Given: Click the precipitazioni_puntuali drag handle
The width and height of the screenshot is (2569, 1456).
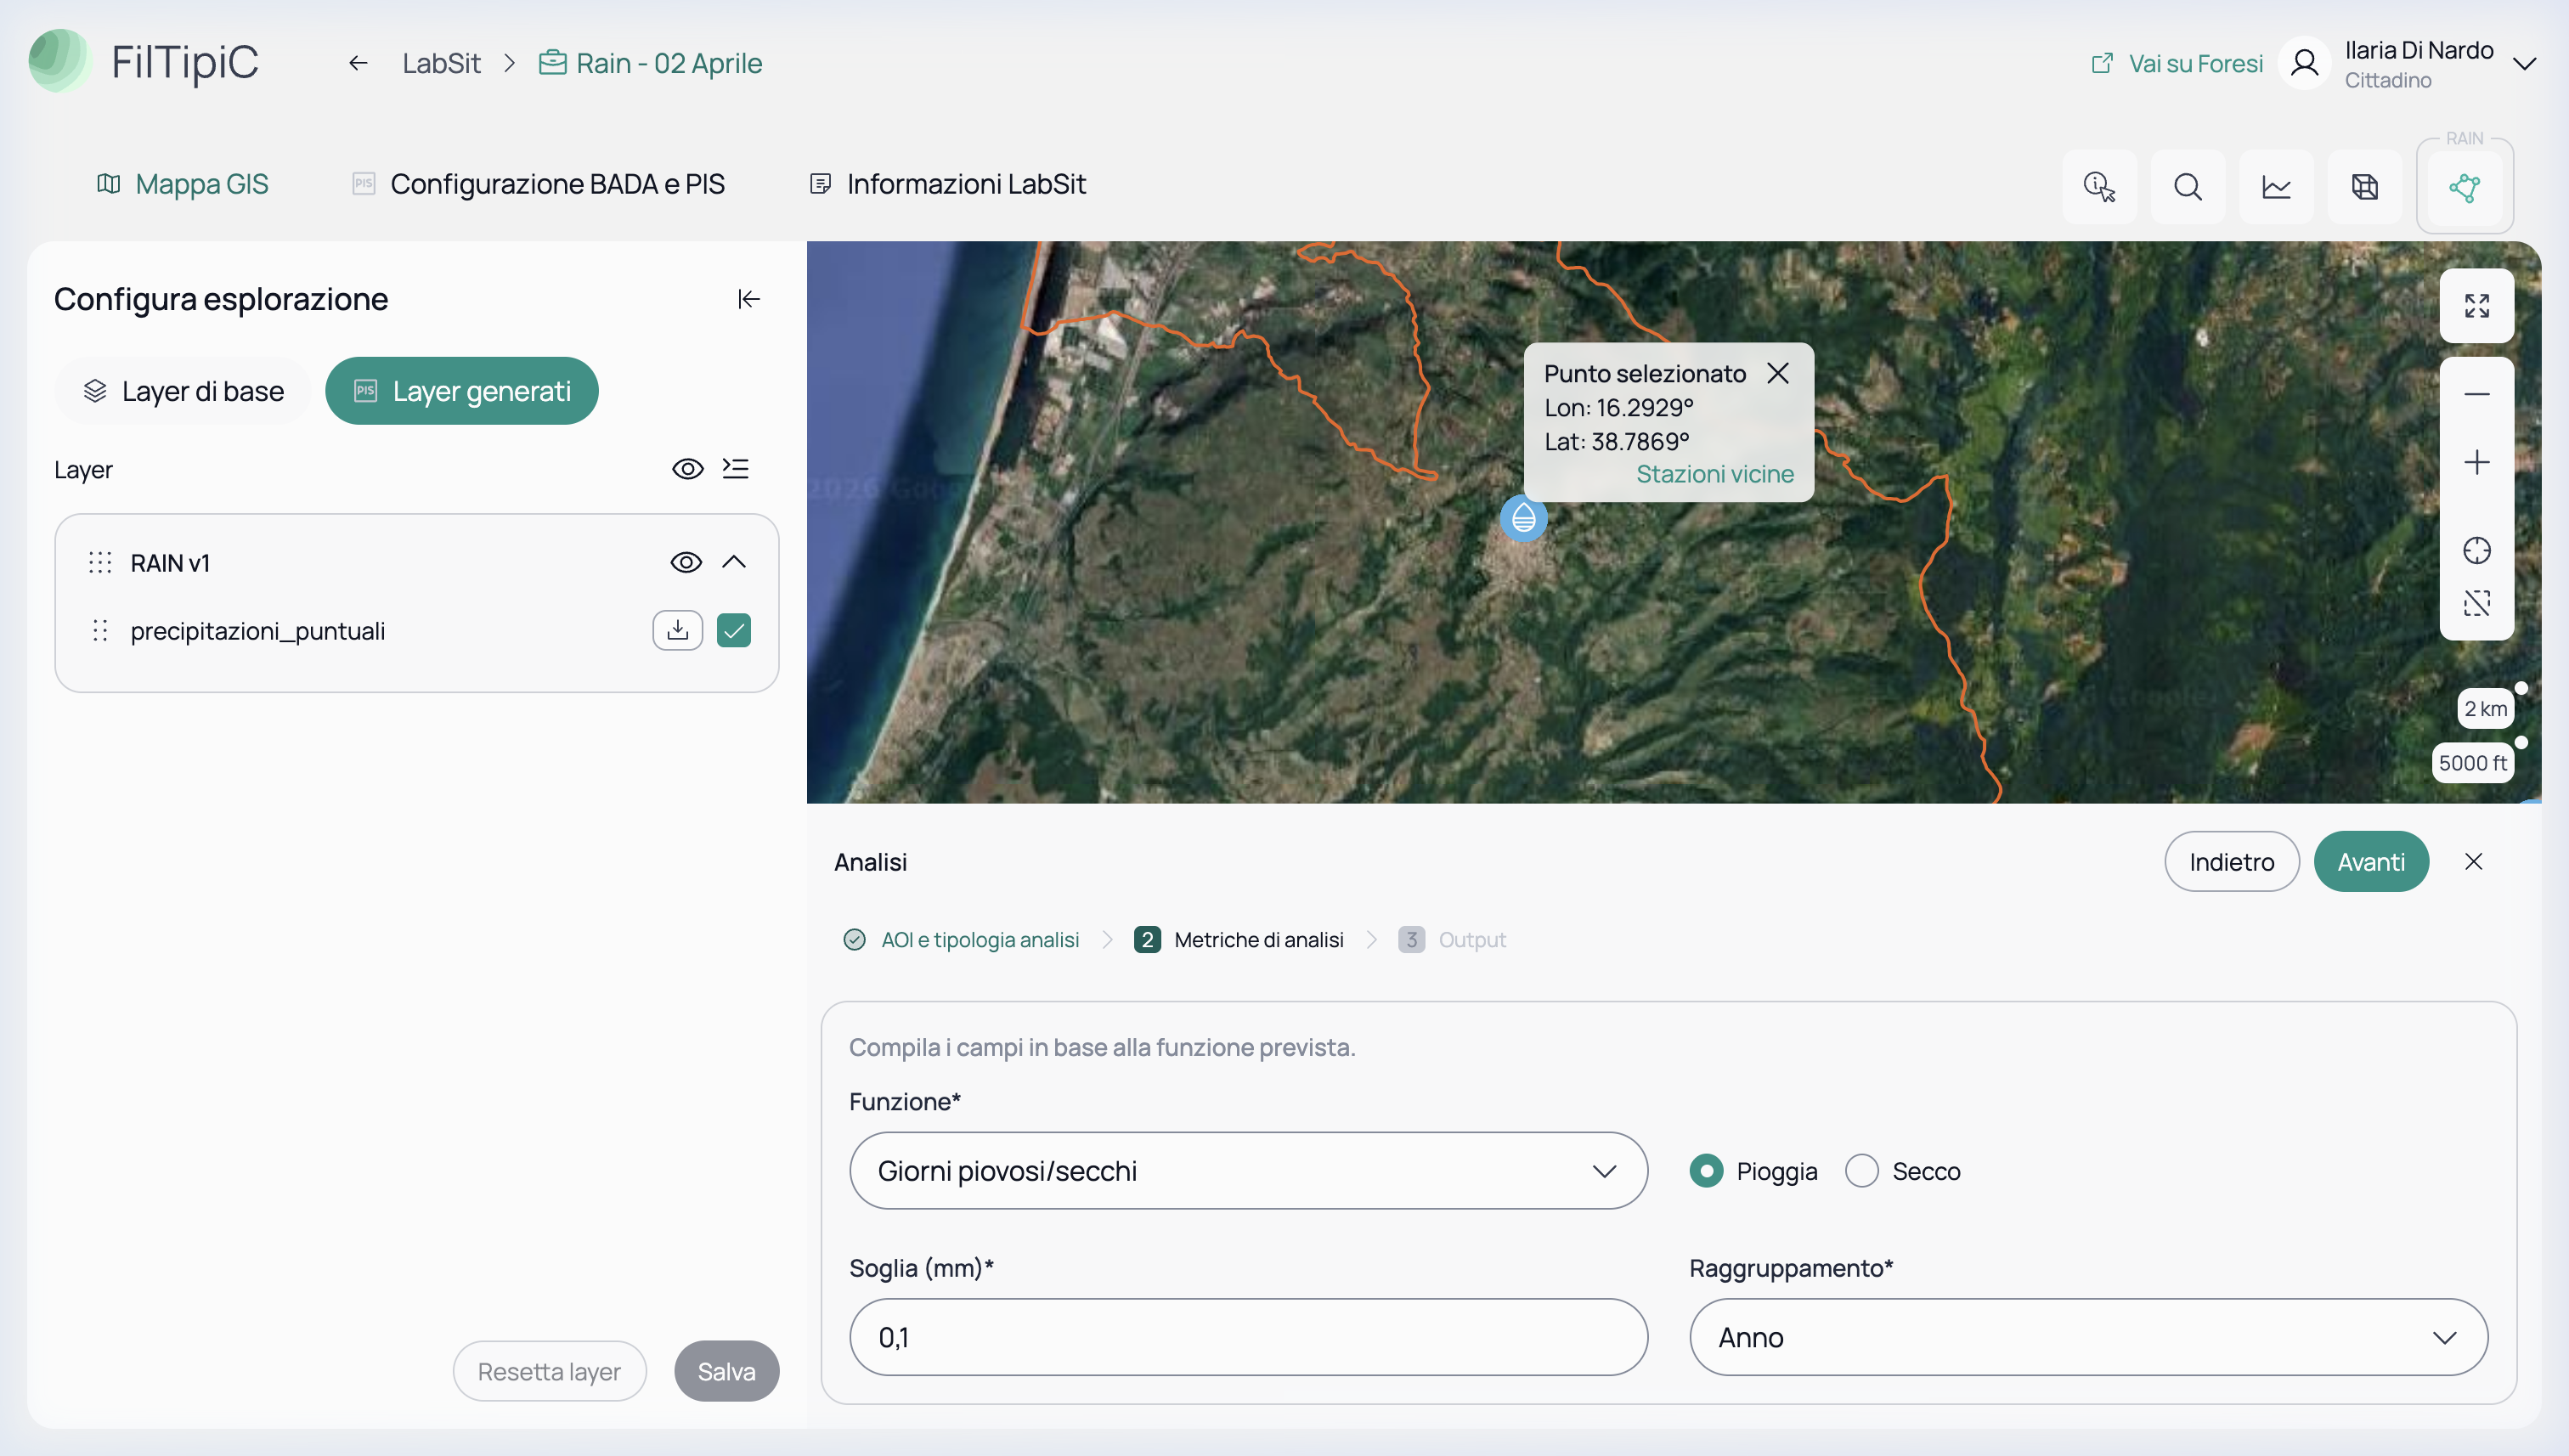Looking at the screenshot, I should point(100,631).
